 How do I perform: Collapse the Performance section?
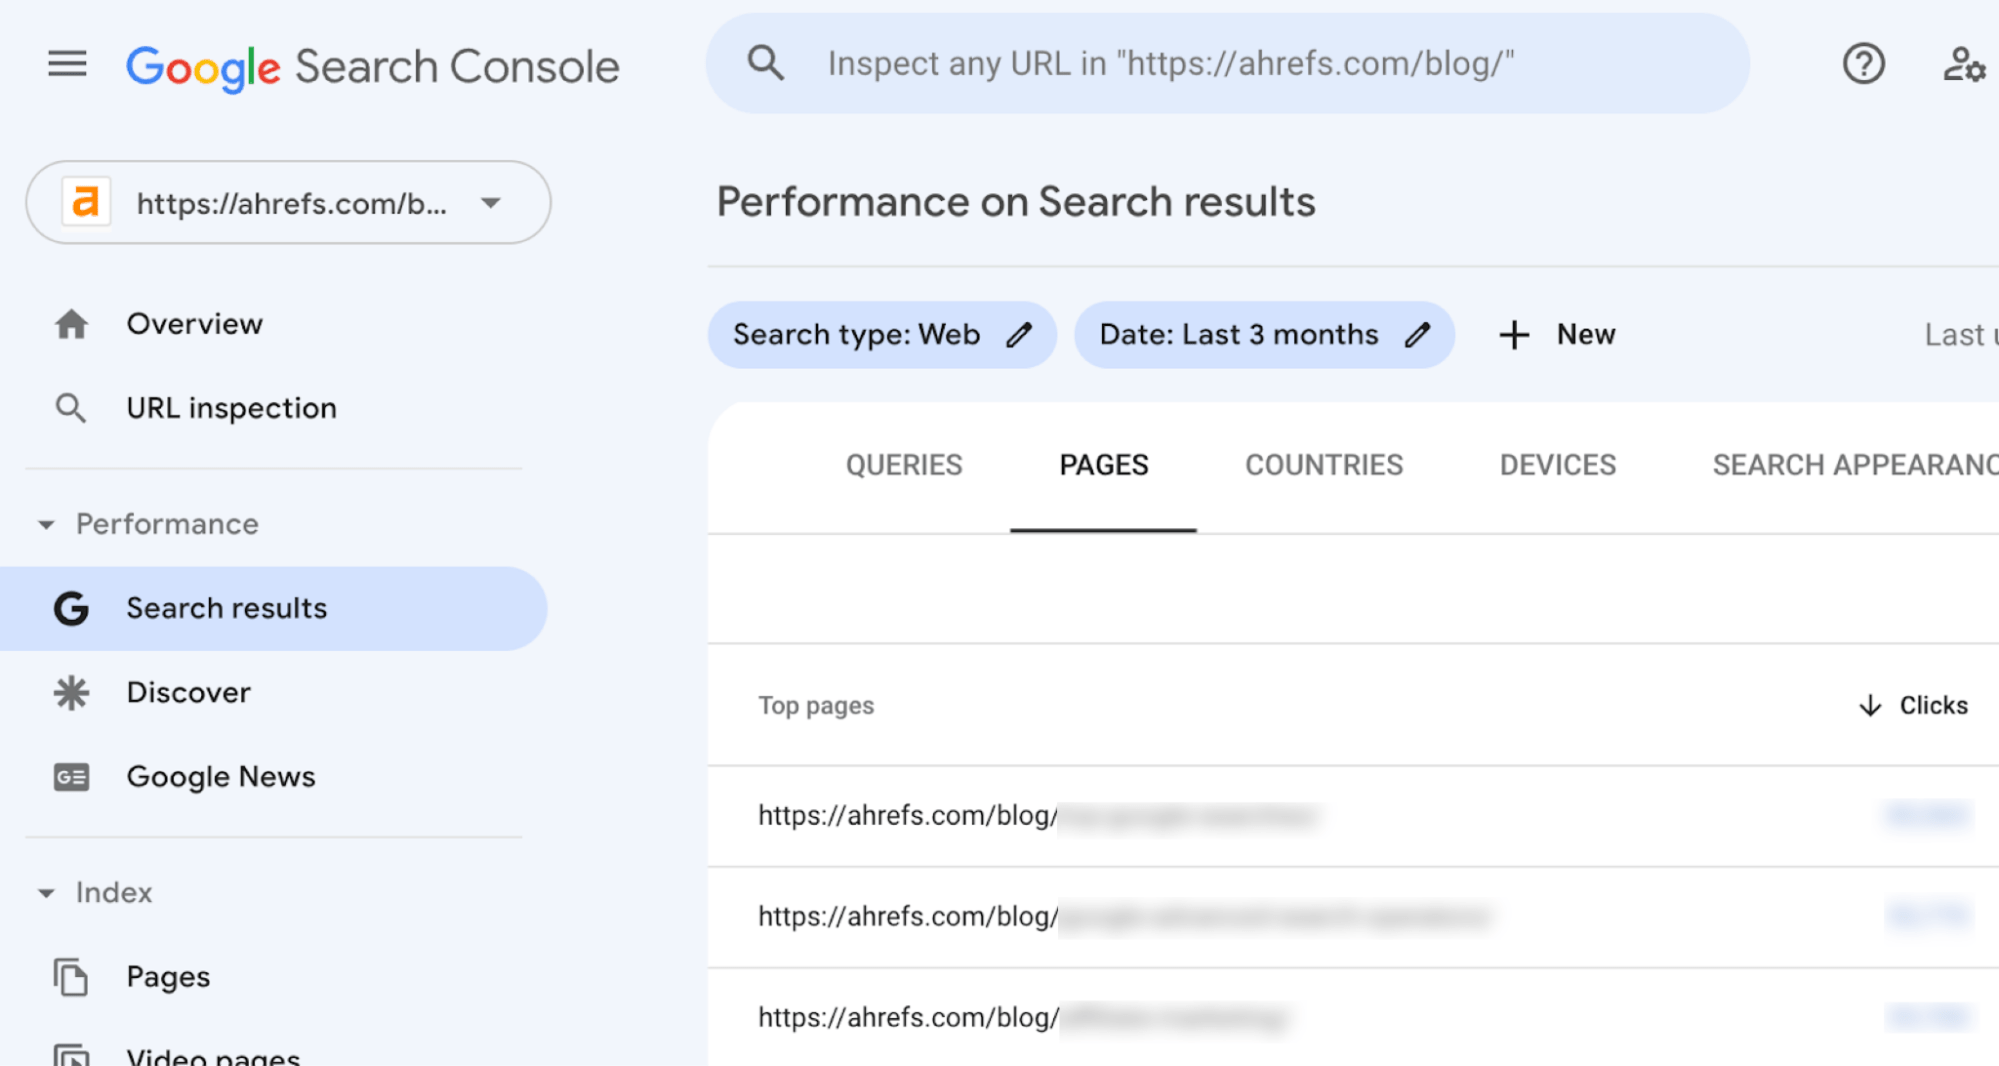point(46,524)
